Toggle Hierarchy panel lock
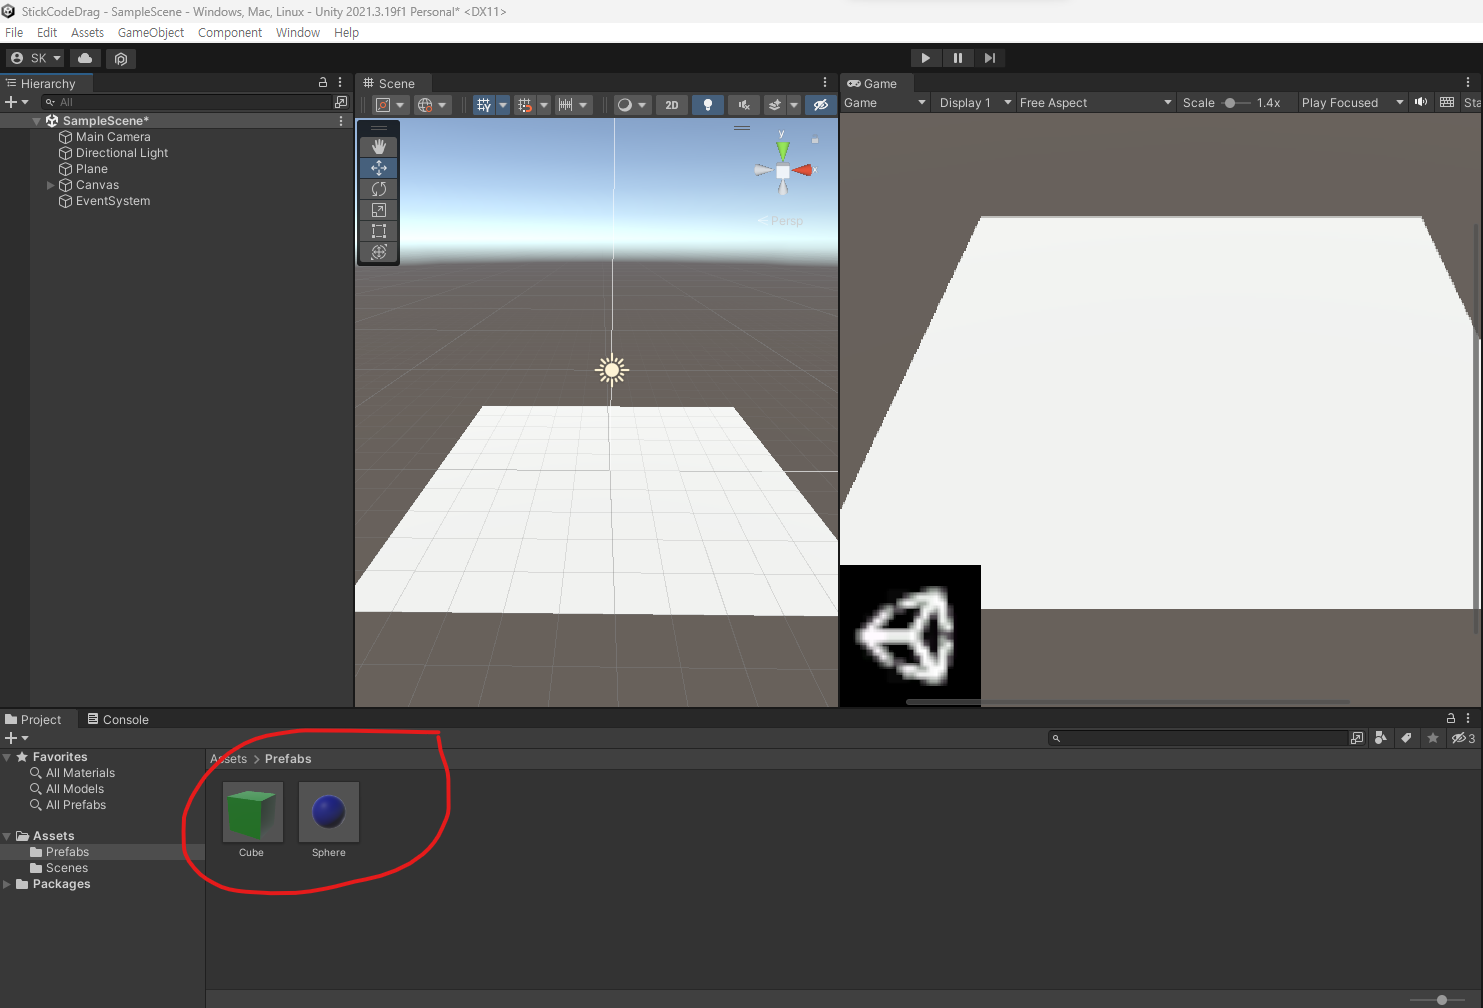The height and width of the screenshot is (1008, 1483). point(323,83)
